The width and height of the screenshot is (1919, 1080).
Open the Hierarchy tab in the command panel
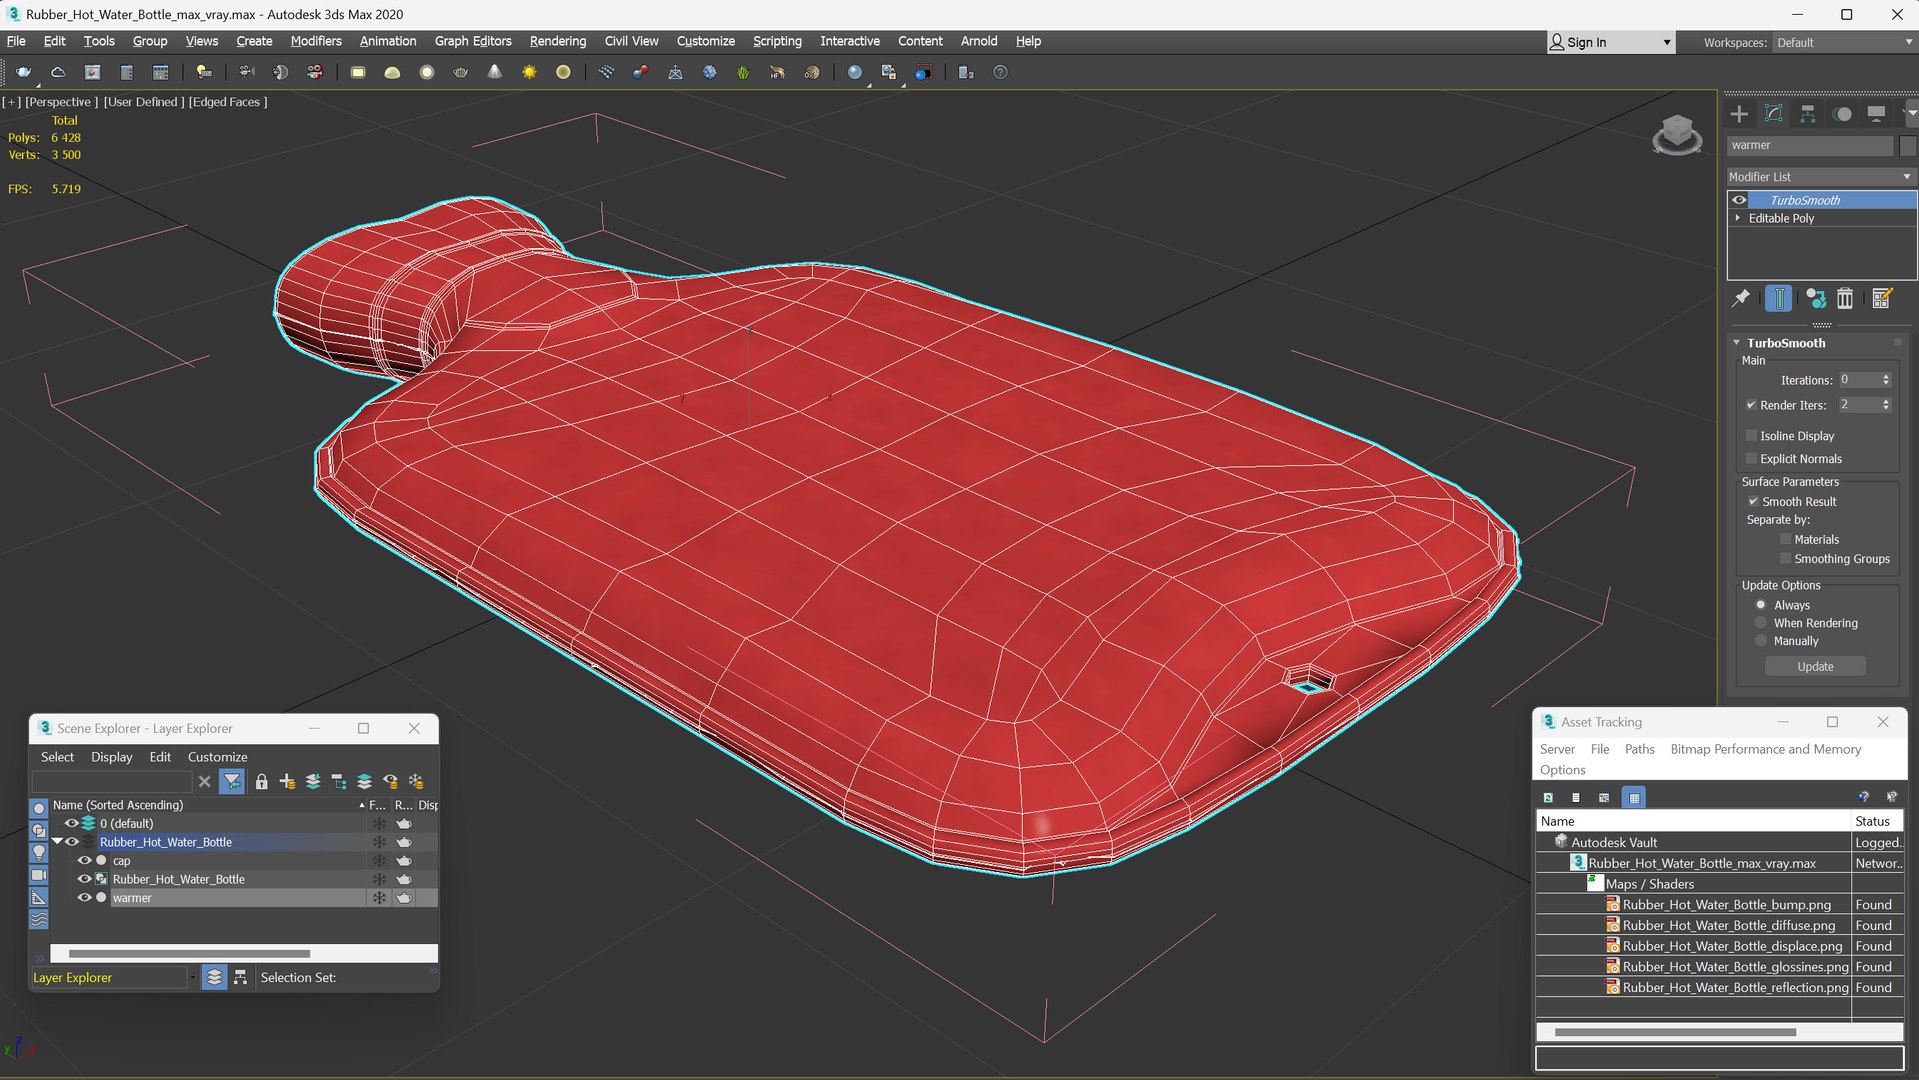point(1807,114)
